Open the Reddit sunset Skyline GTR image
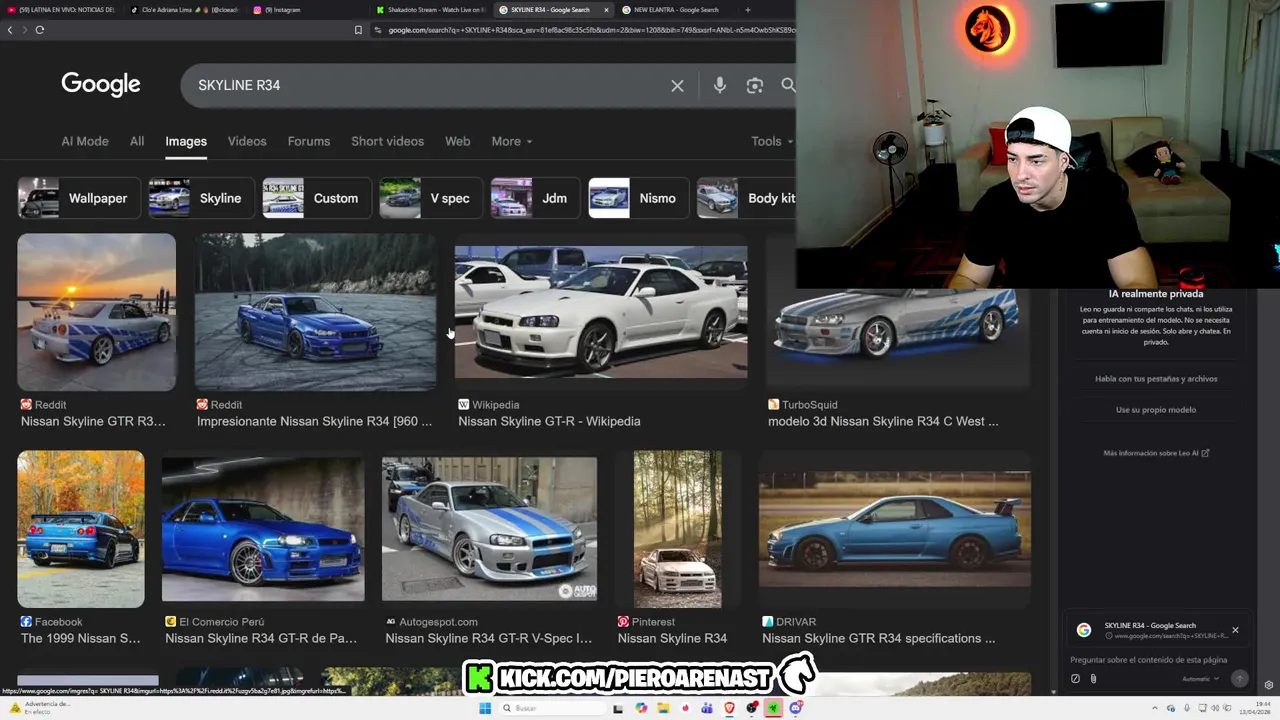 coord(96,312)
